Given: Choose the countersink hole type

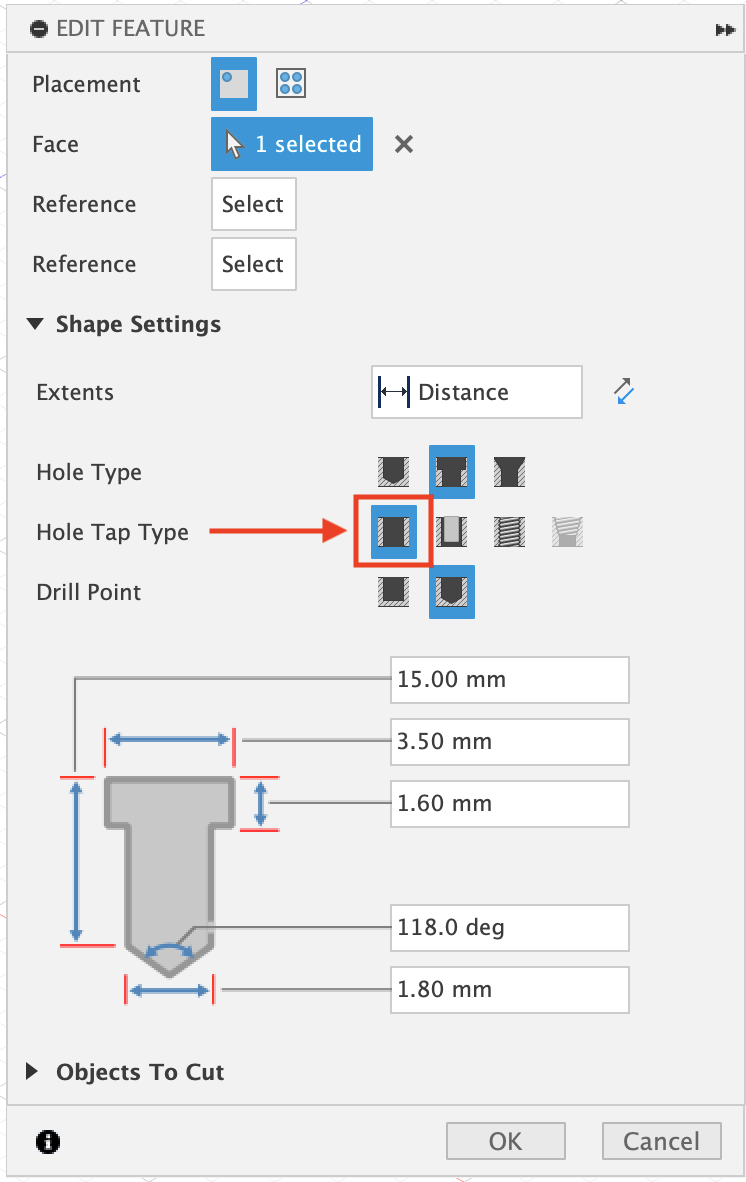Looking at the screenshot, I should (x=508, y=471).
